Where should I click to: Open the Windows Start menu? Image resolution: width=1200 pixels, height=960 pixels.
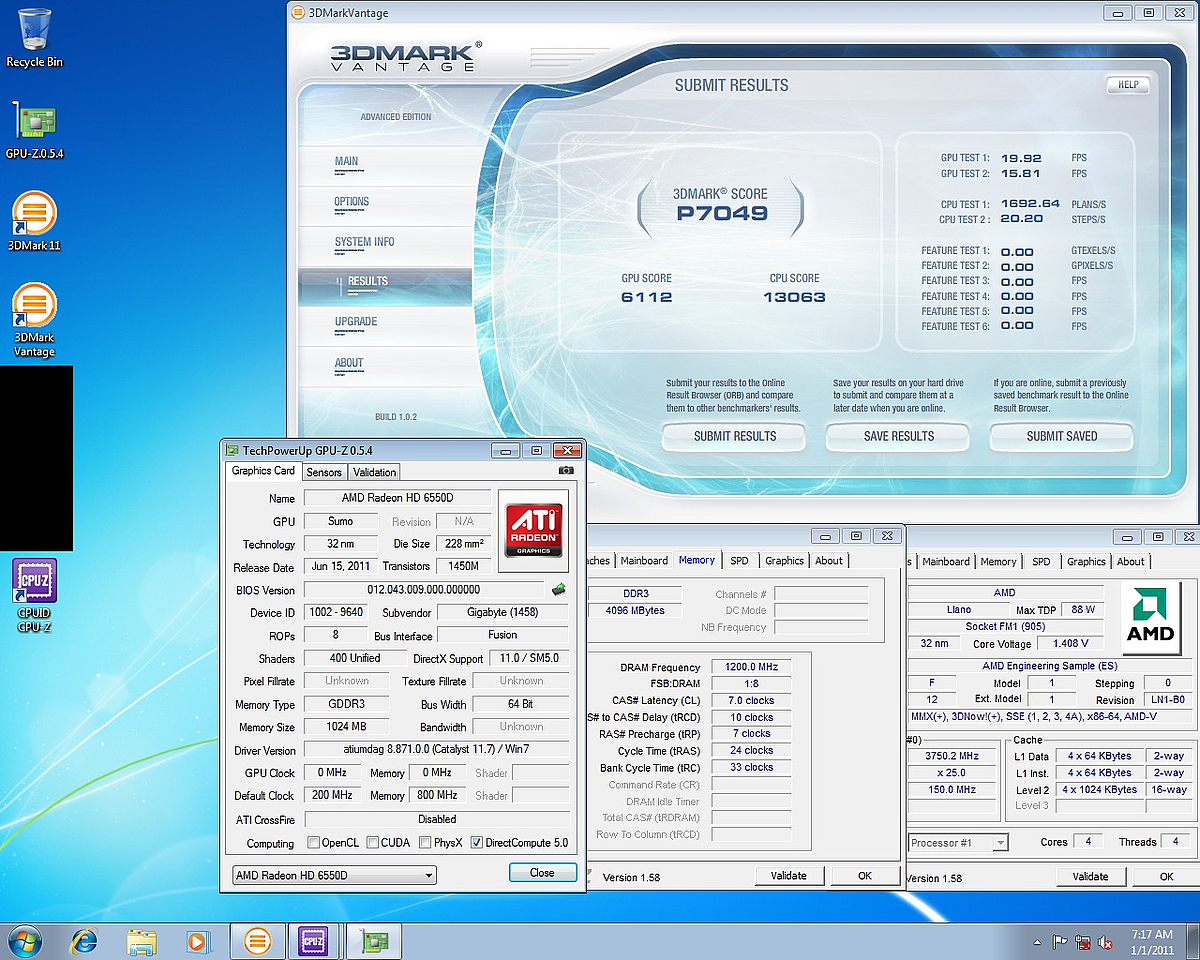click(x=24, y=941)
